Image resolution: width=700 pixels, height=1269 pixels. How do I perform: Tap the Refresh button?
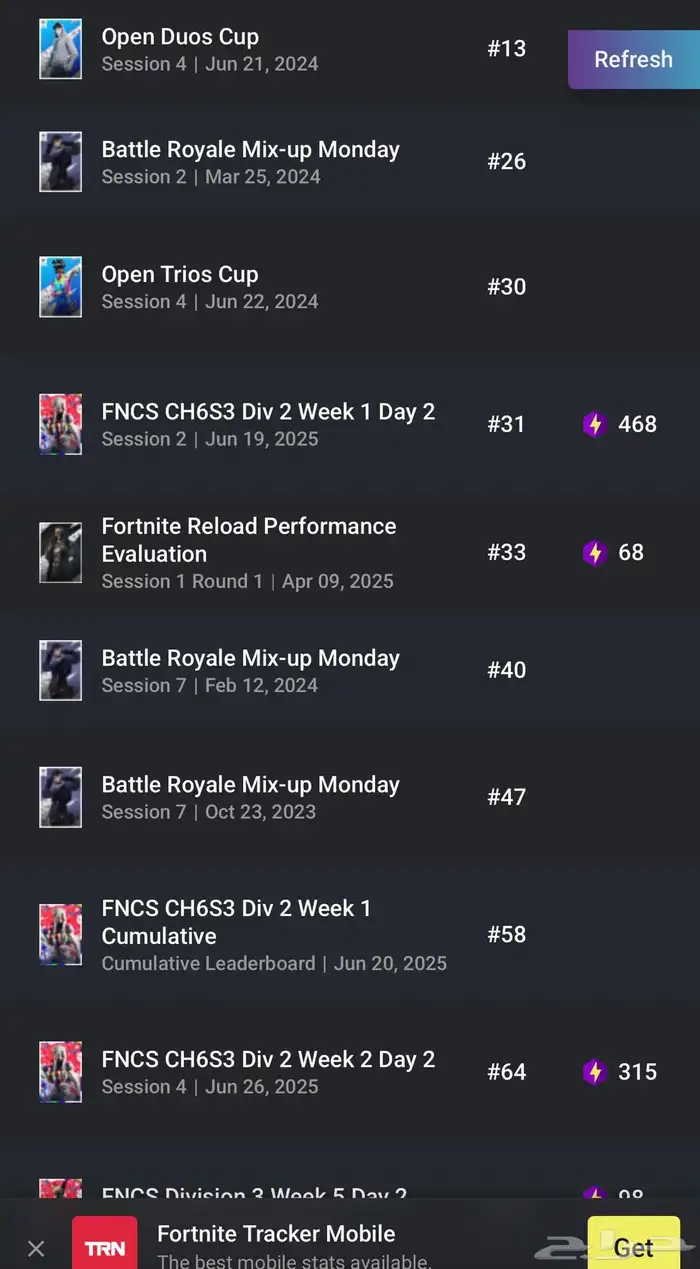point(634,59)
